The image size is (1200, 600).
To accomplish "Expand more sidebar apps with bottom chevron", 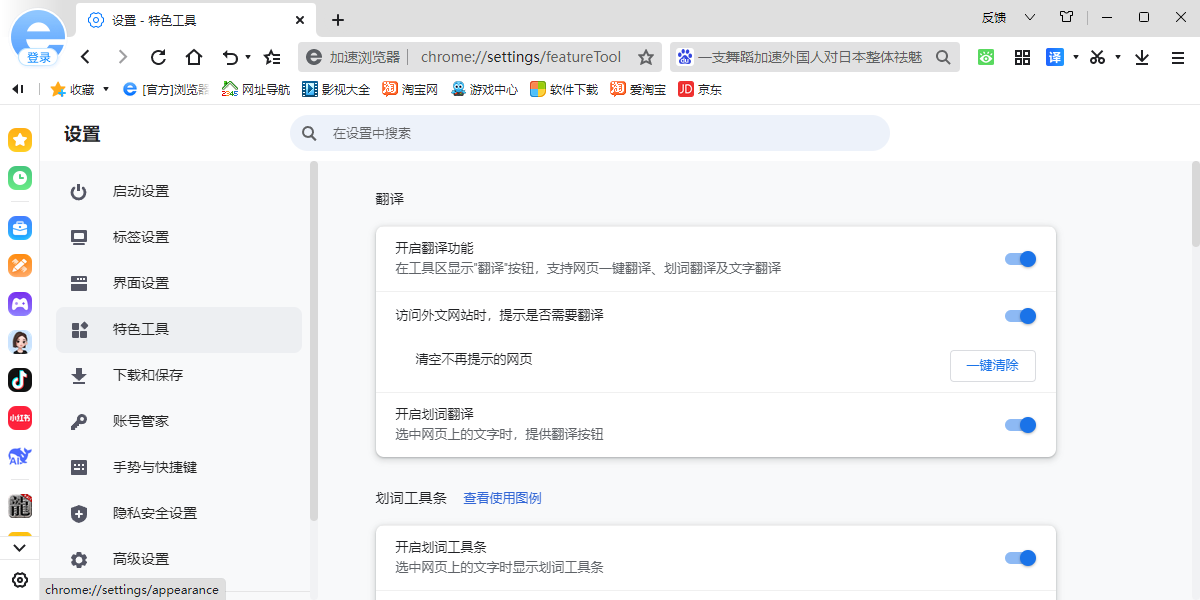I will click(20, 547).
